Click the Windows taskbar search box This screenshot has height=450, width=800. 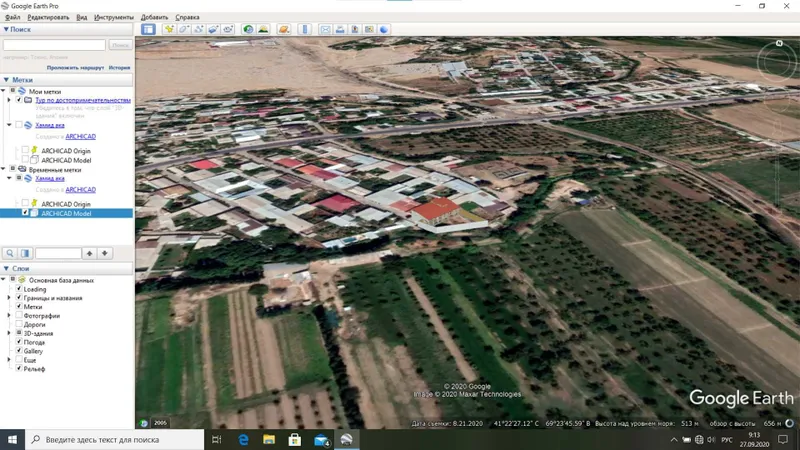tap(114, 439)
